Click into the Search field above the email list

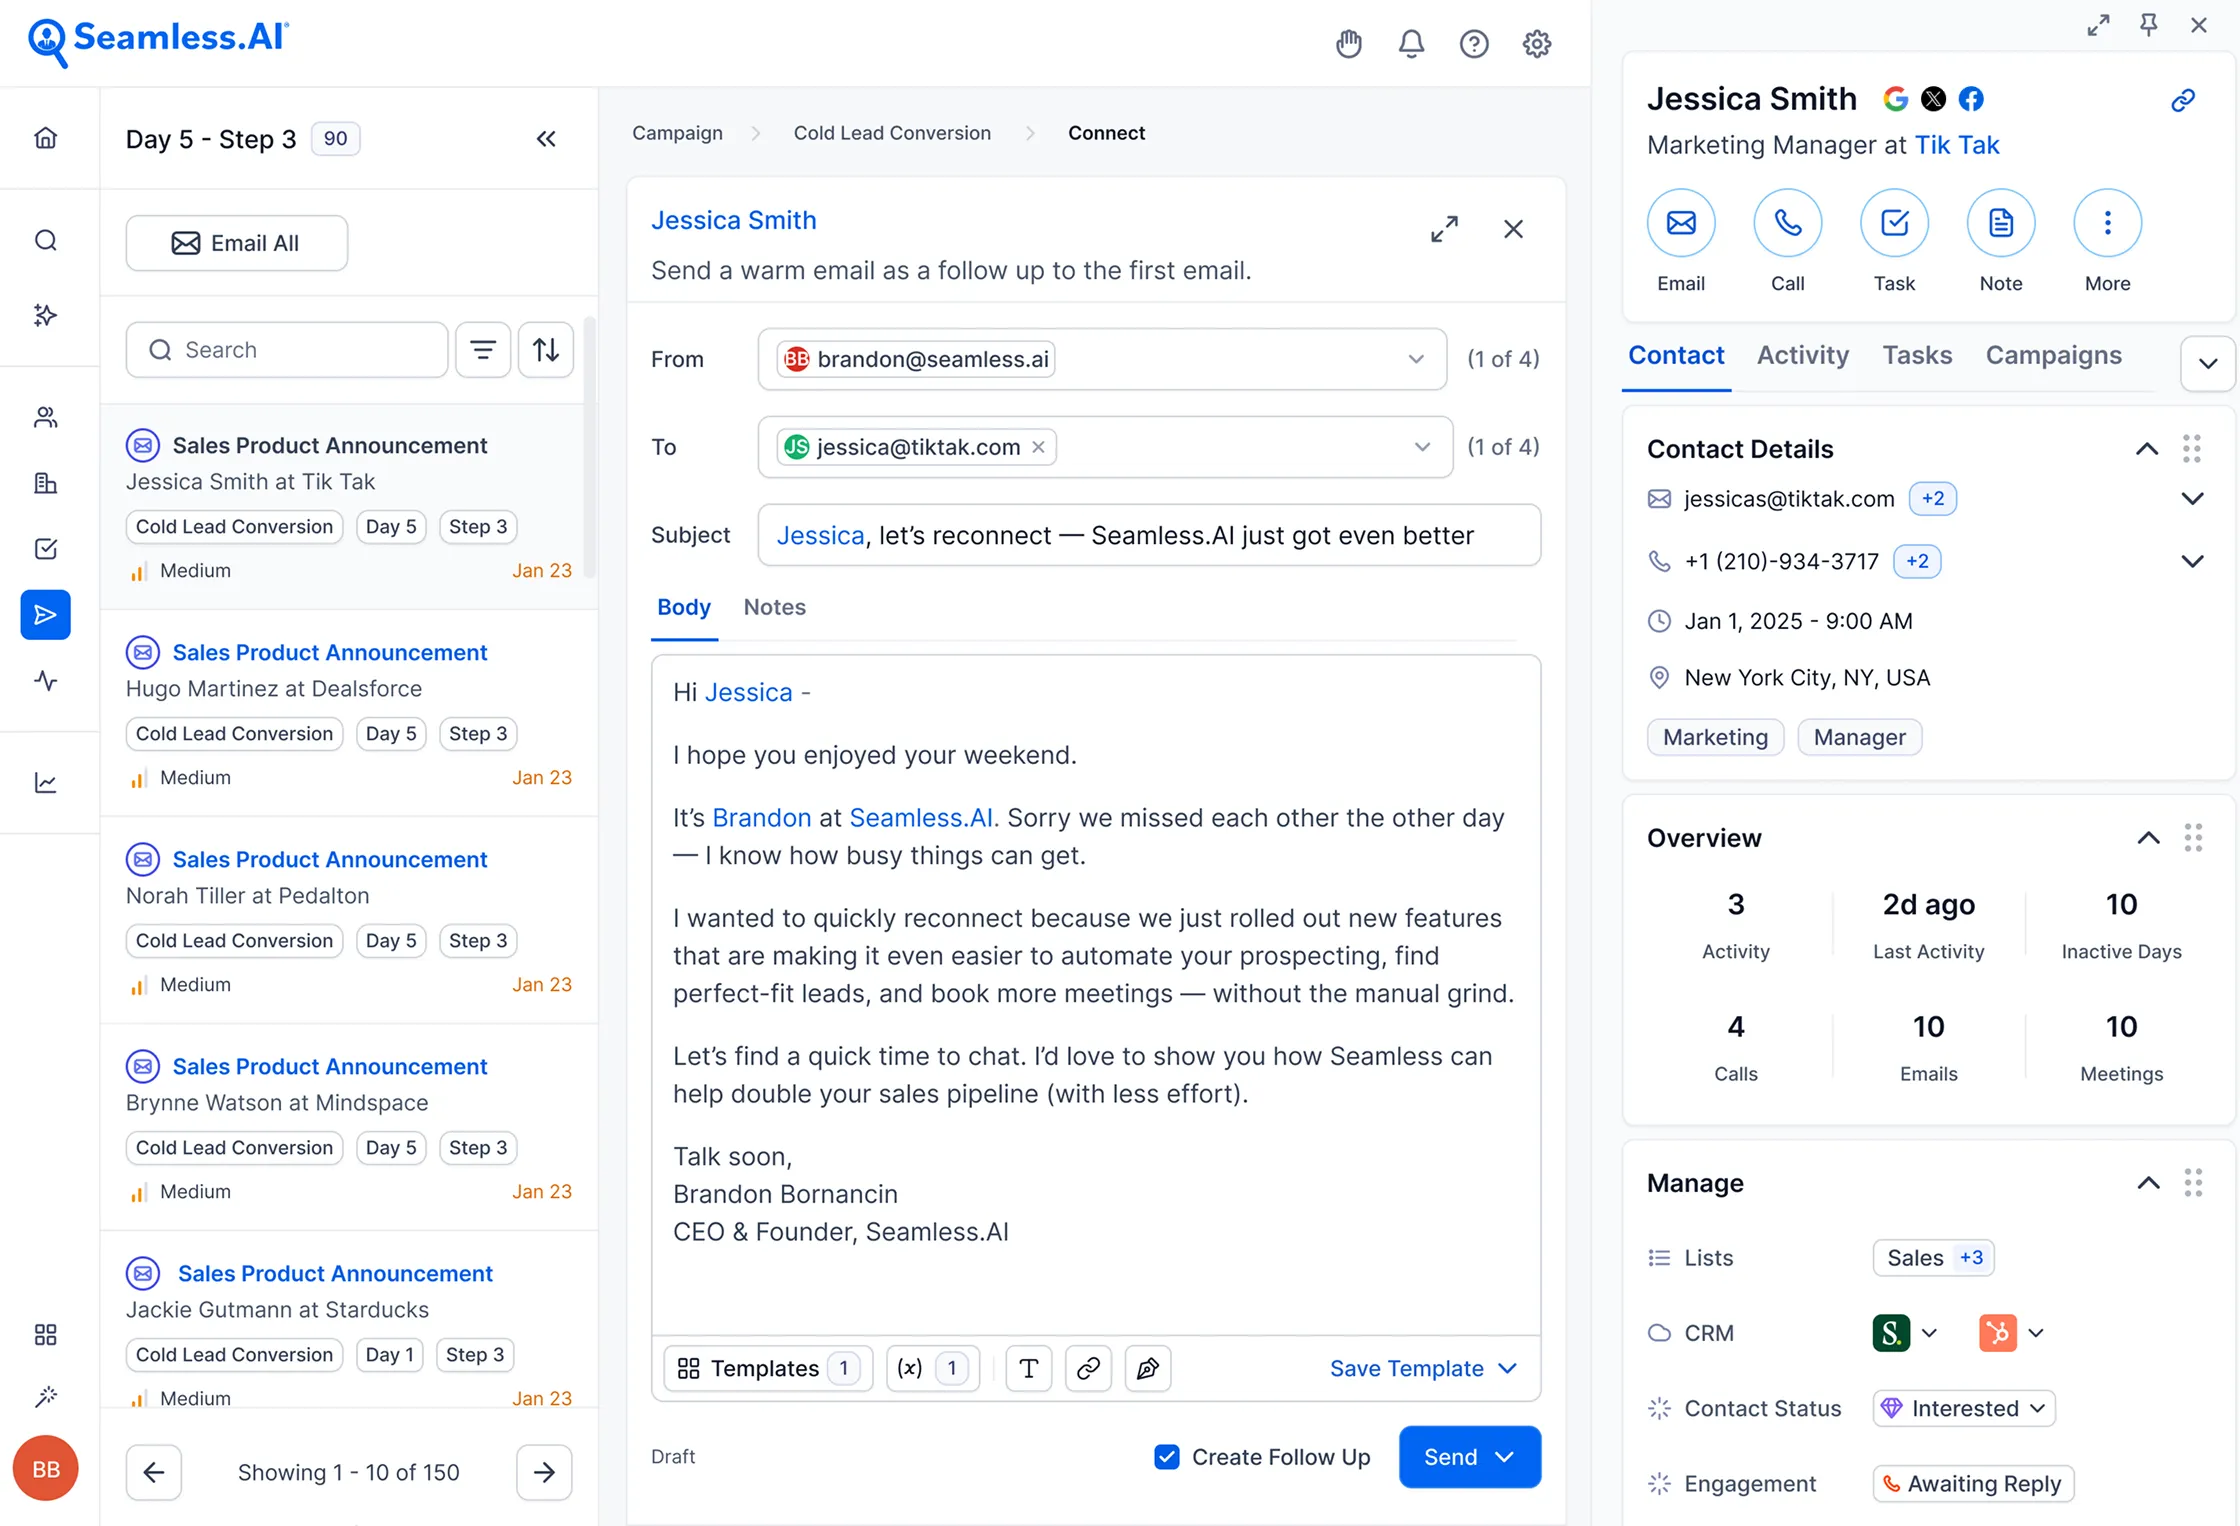[287, 349]
